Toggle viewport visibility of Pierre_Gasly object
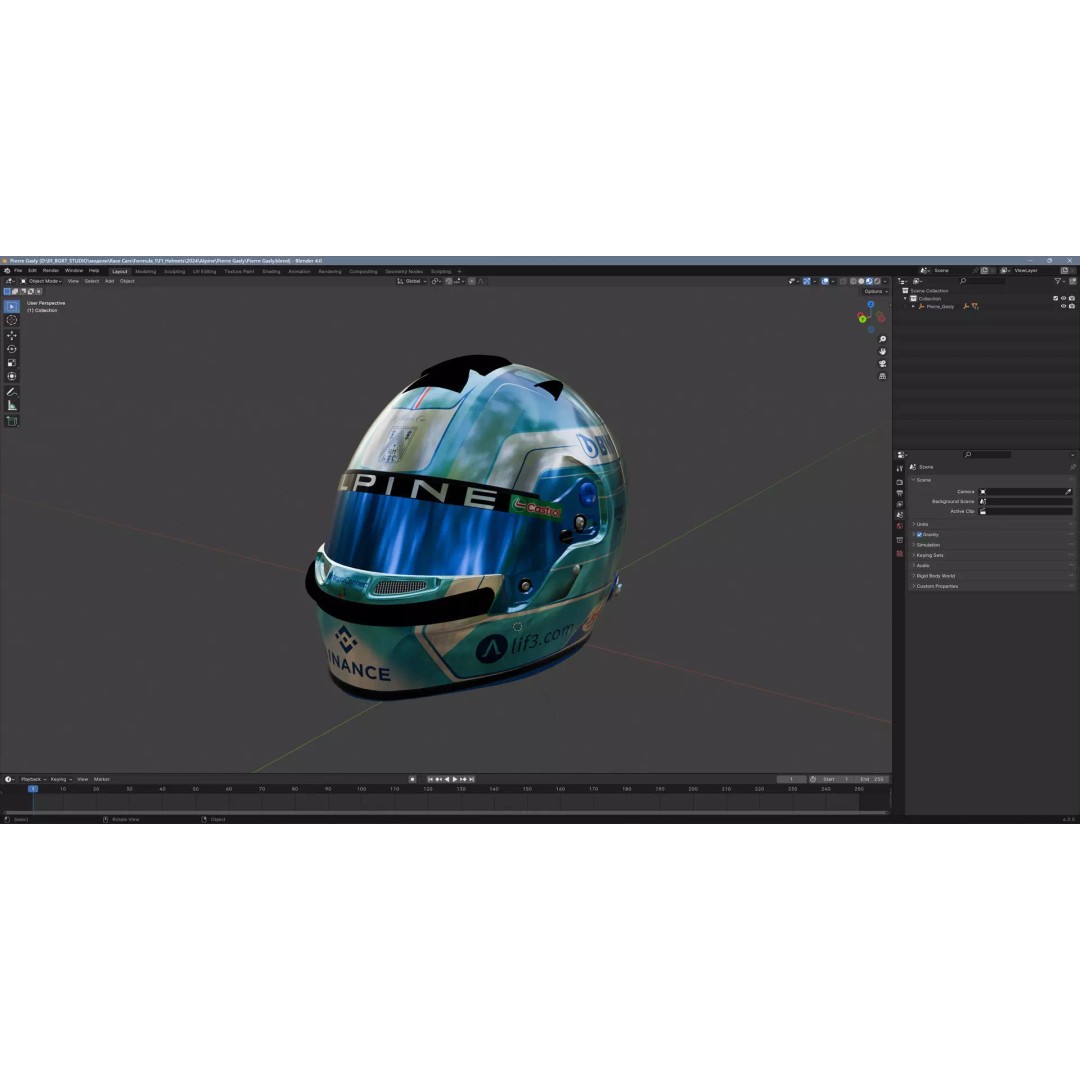Screen dimensions: 1080x1080 click(x=1063, y=306)
